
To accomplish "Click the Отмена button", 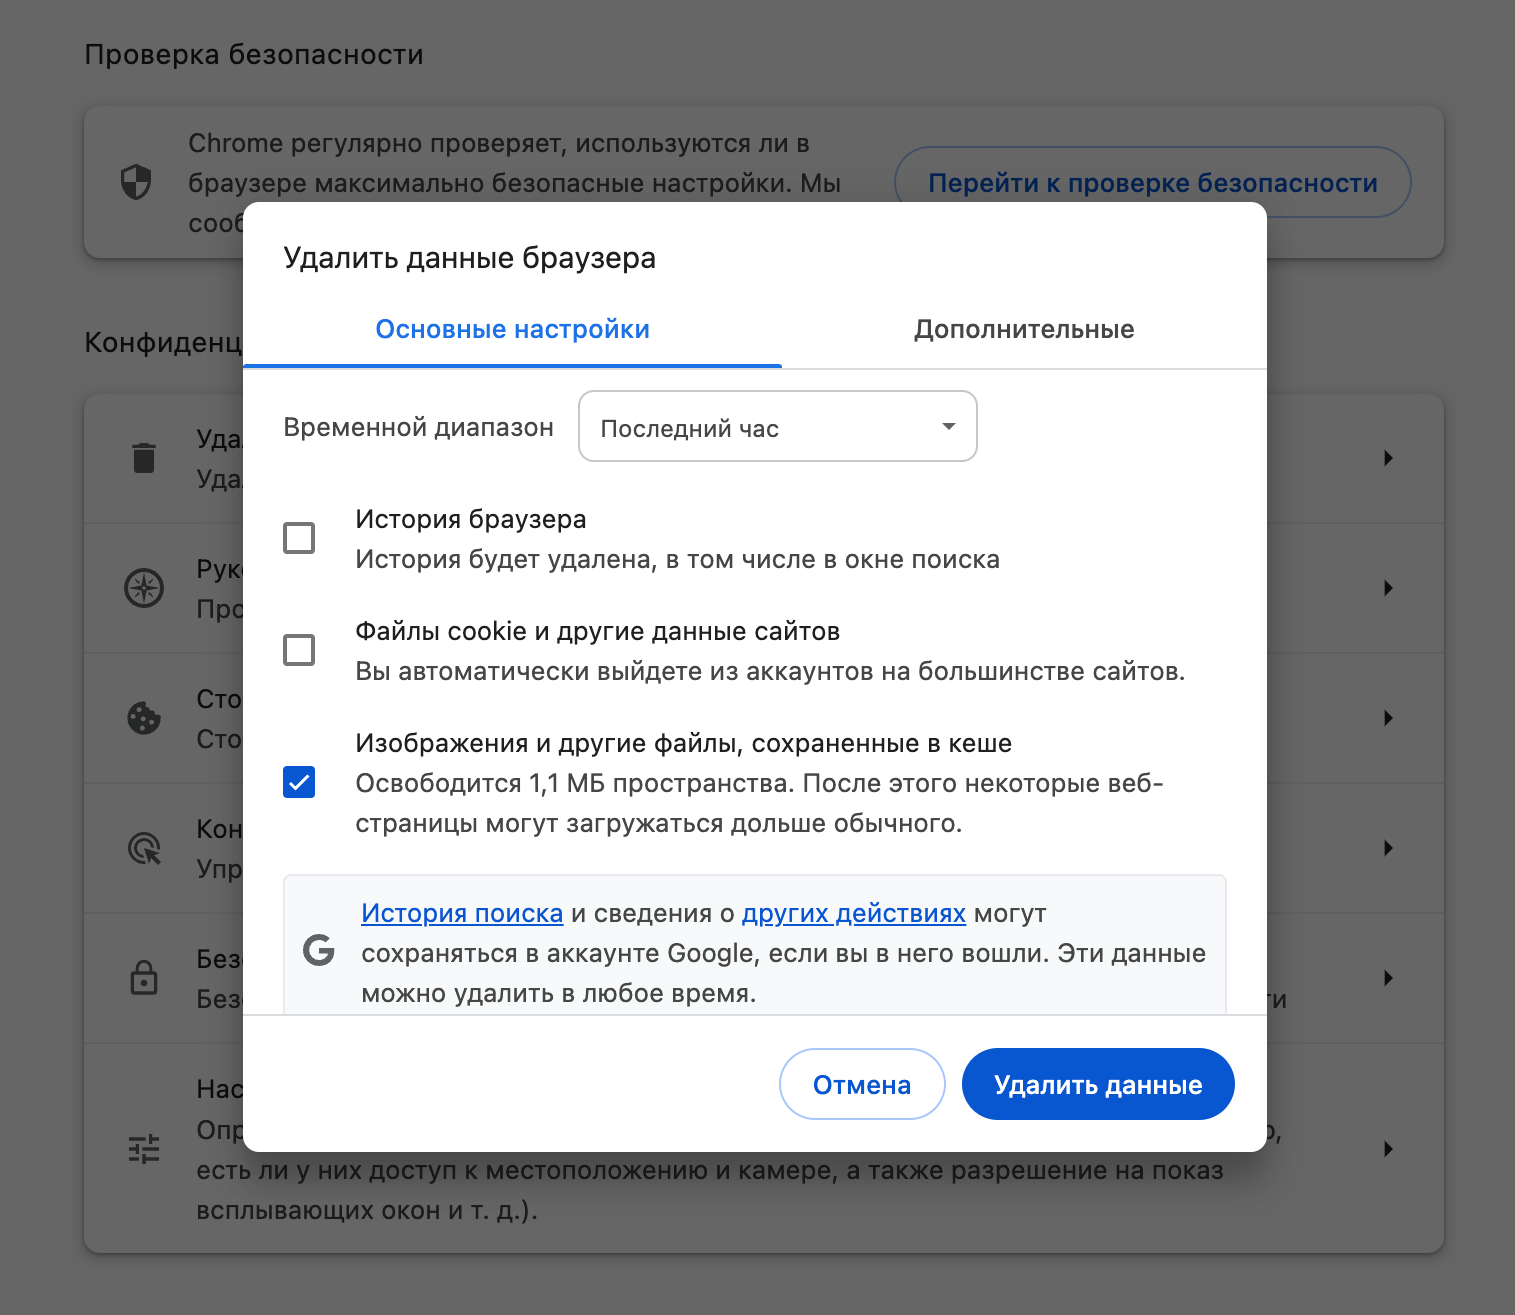I will click(x=861, y=1084).
